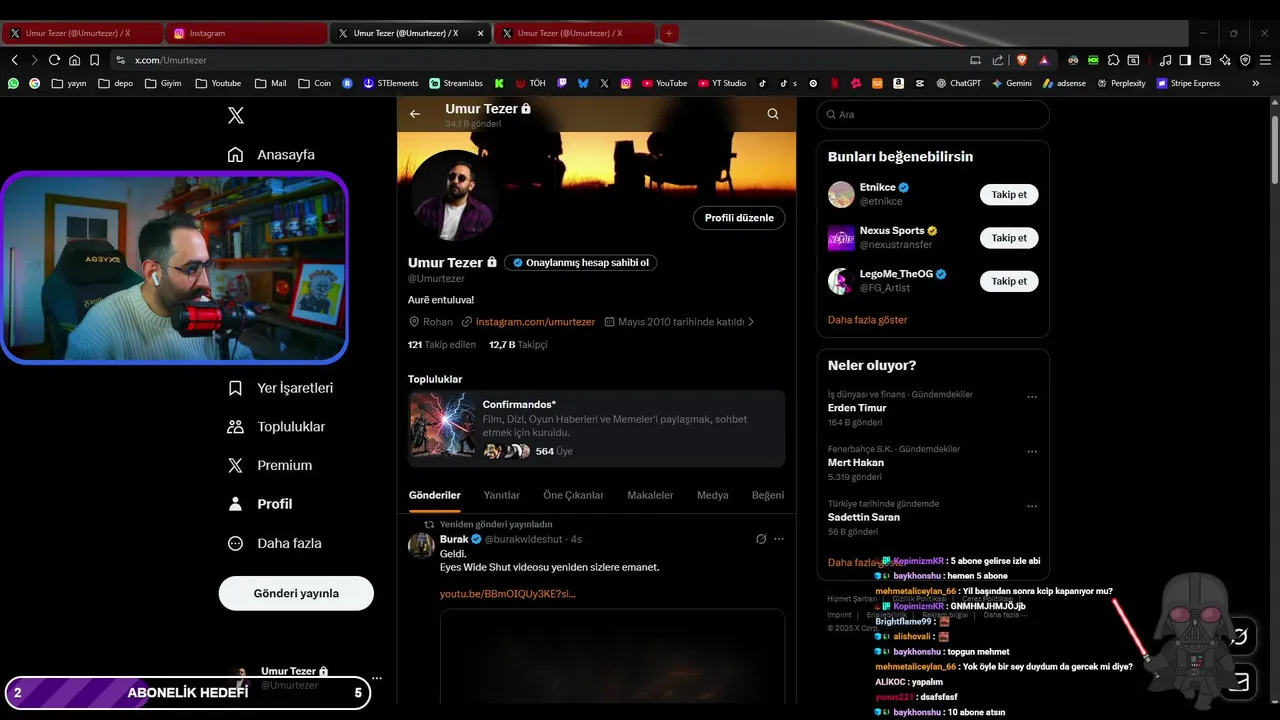The width and height of the screenshot is (1280, 720).
Task: Open Confirmandos* community card
Action: (596, 428)
